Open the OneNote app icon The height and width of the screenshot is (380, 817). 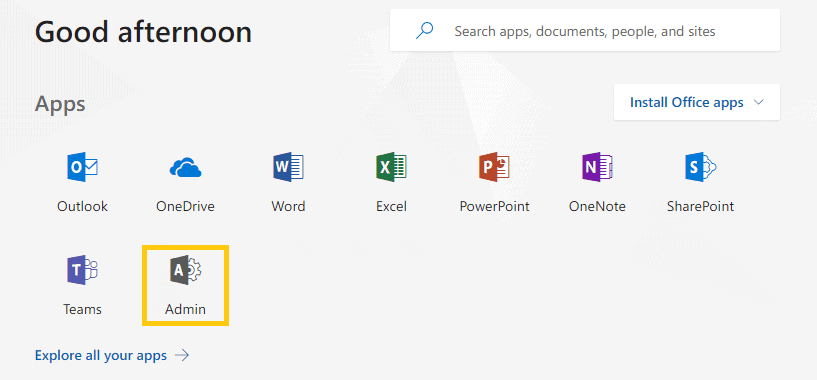597,167
